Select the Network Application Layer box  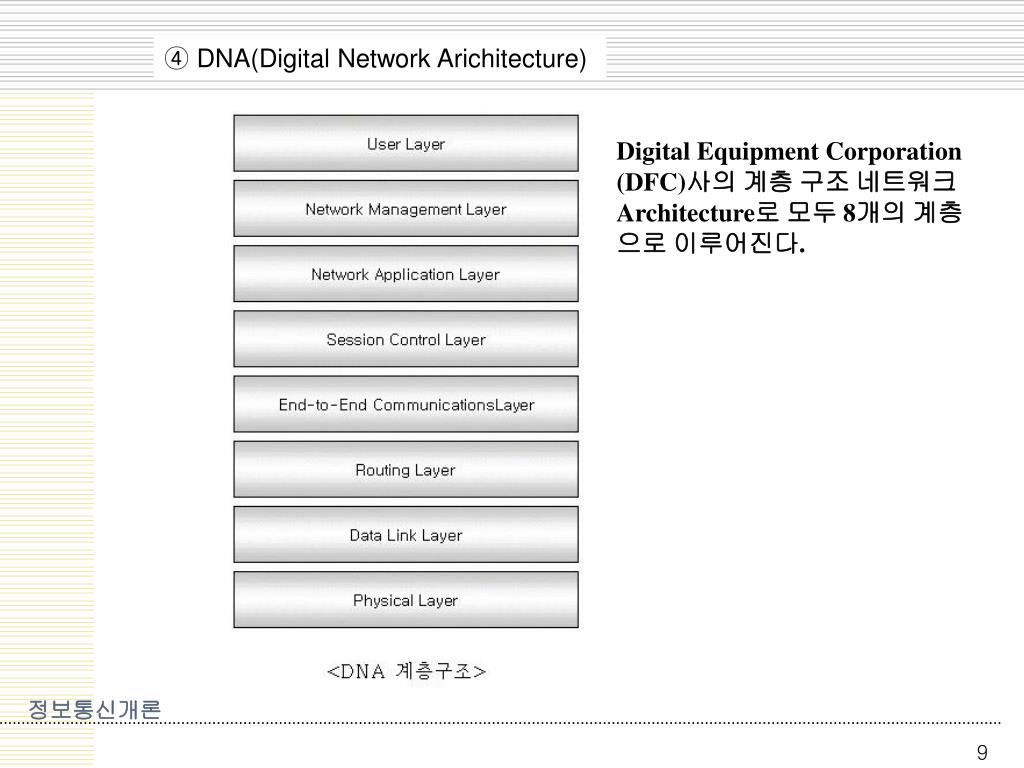(x=406, y=274)
